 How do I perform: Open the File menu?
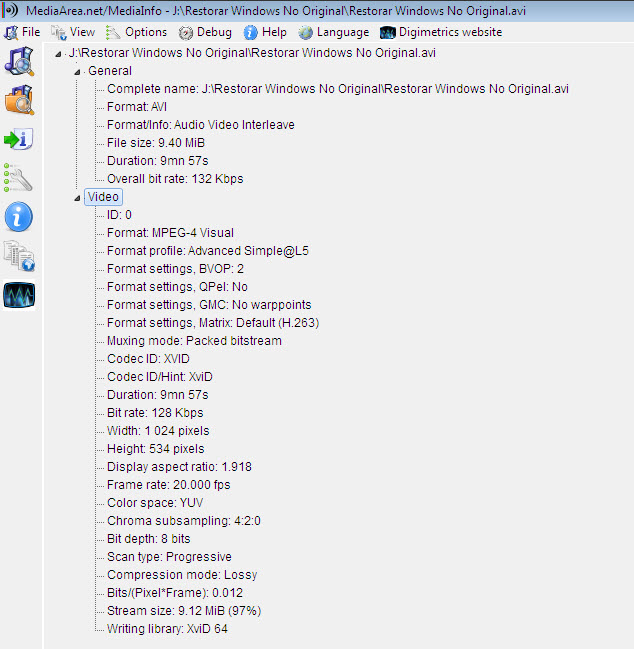[31, 32]
